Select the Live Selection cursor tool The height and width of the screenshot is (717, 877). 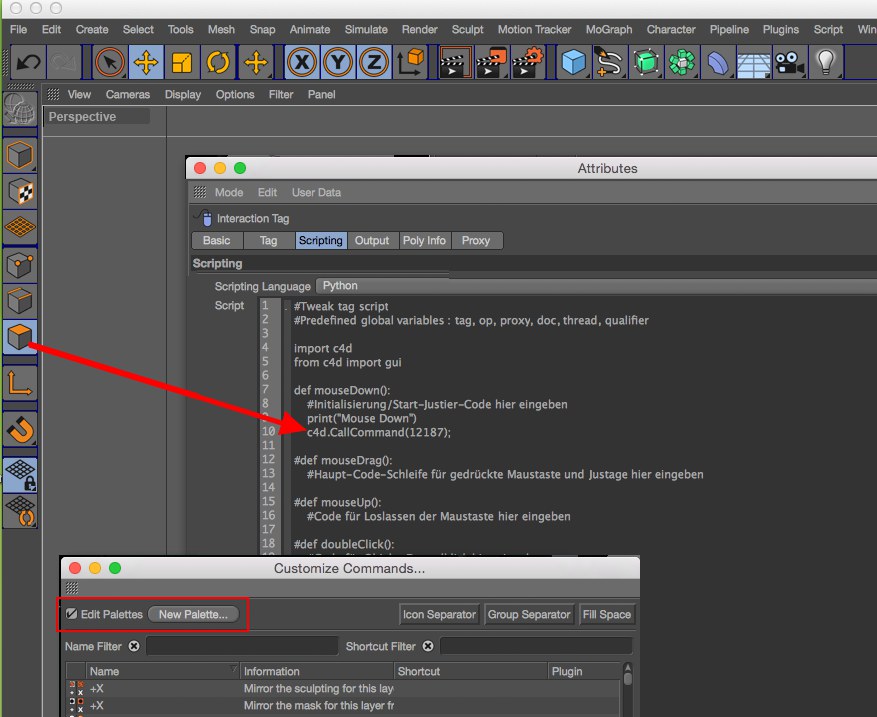(110, 62)
